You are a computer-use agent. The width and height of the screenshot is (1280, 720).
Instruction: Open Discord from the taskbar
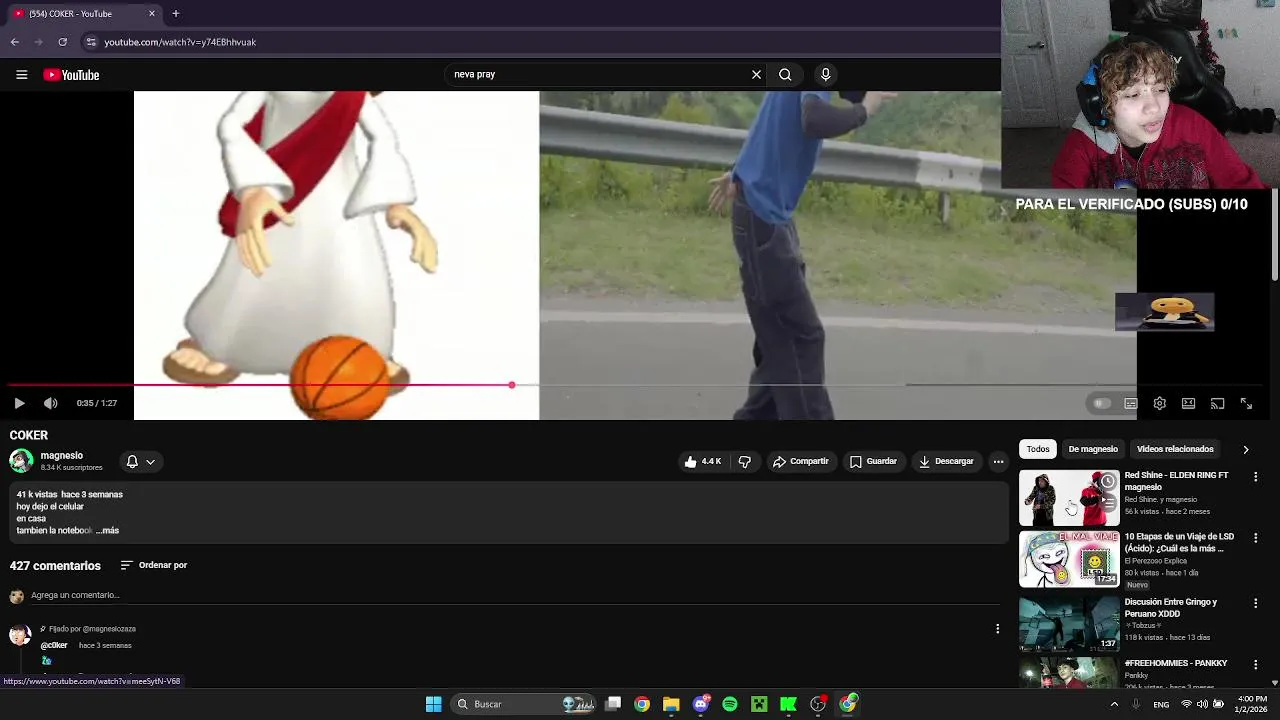coord(701,704)
